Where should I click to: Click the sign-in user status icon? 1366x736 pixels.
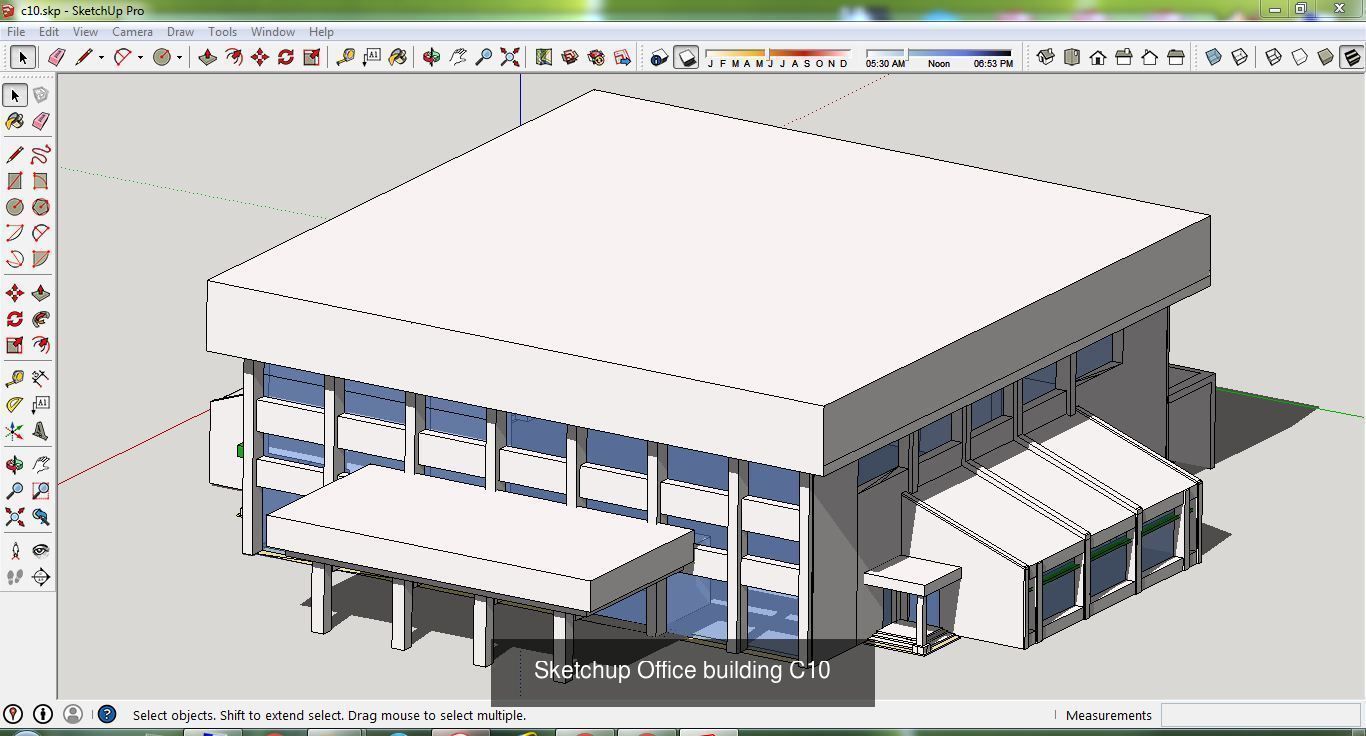point(73,714)
